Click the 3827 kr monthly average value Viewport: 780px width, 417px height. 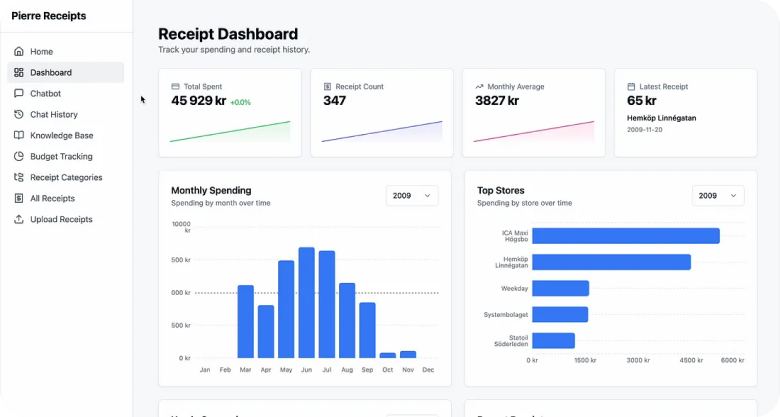[x=497, y=101]
